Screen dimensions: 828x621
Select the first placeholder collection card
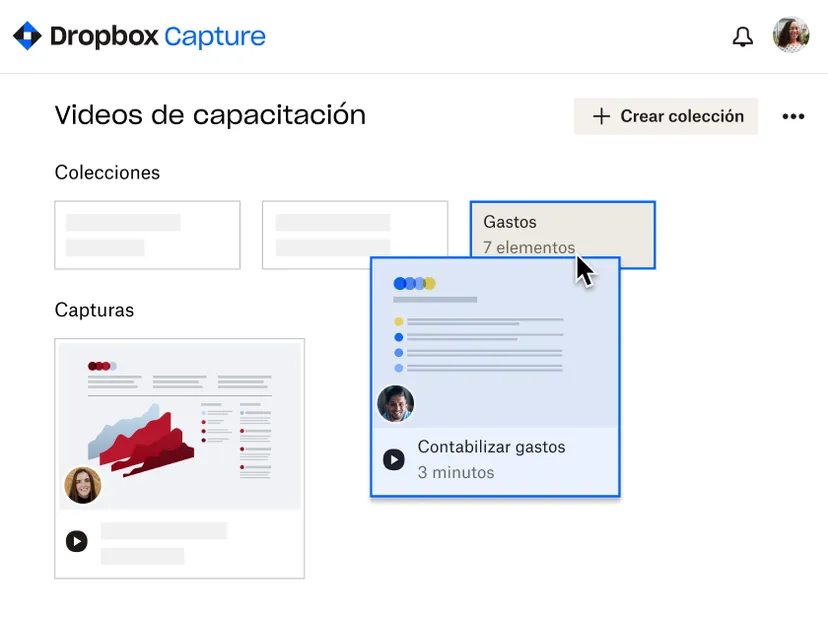tap(147, 235)
